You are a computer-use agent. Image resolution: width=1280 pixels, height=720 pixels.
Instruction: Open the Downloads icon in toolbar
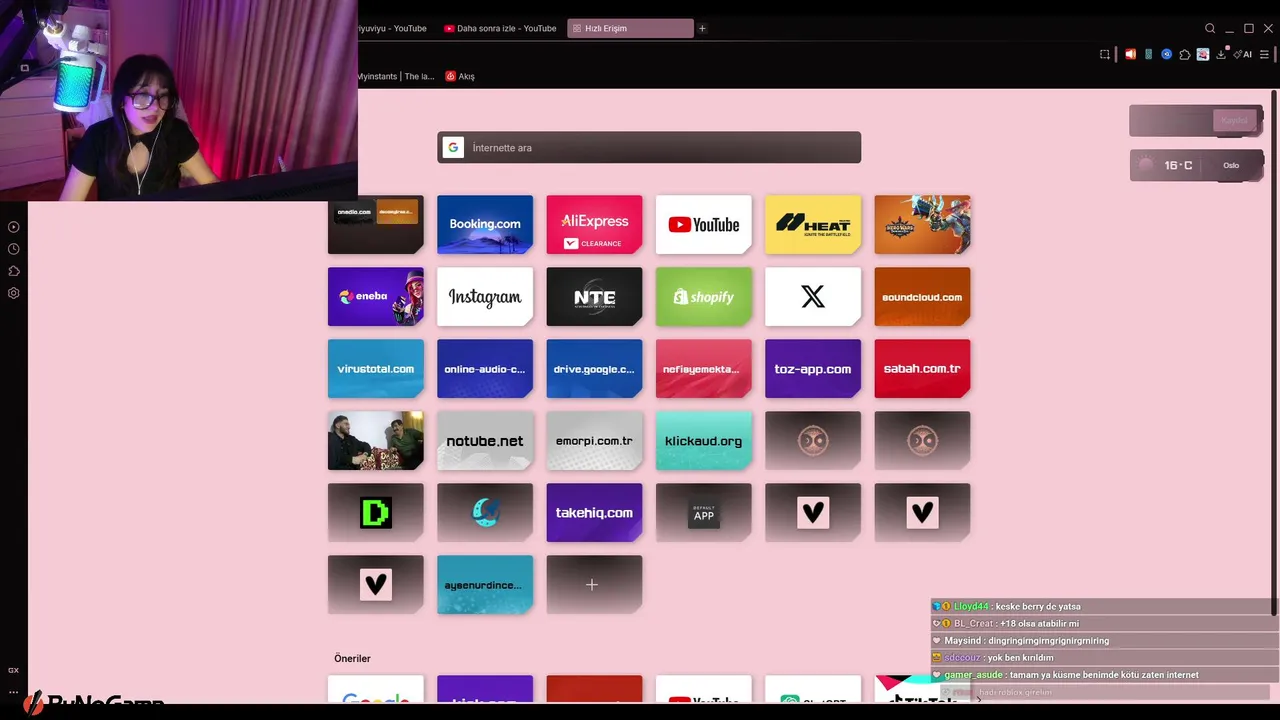[x=1221, y=54]
